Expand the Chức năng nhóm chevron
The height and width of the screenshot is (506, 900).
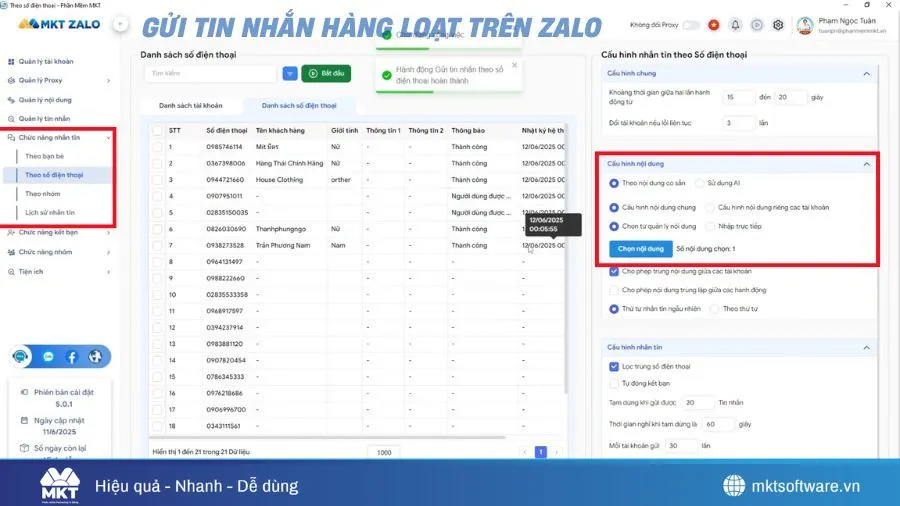point(108,252)
